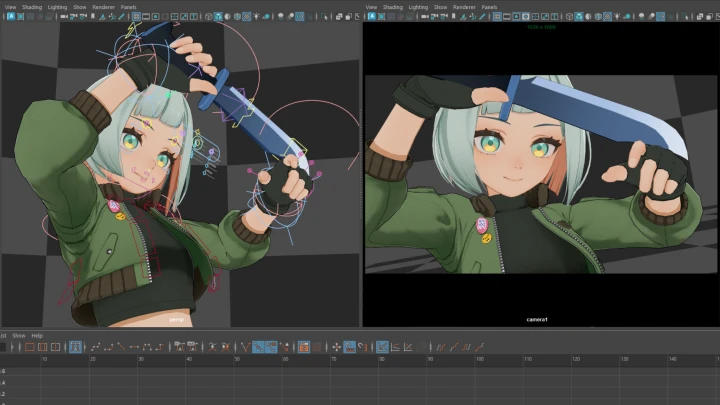This screenshot has height=405, width=720.
Task: Click frame 100 on Graph Editor ruler
Action: [x=480, y=359]
